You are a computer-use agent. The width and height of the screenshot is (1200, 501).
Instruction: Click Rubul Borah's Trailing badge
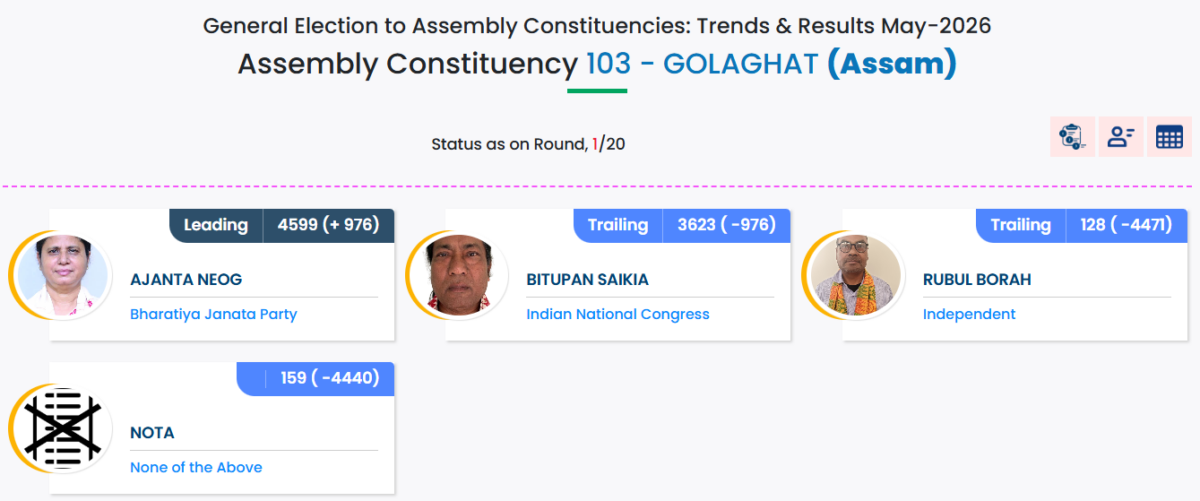click(x=1021, y=225)
